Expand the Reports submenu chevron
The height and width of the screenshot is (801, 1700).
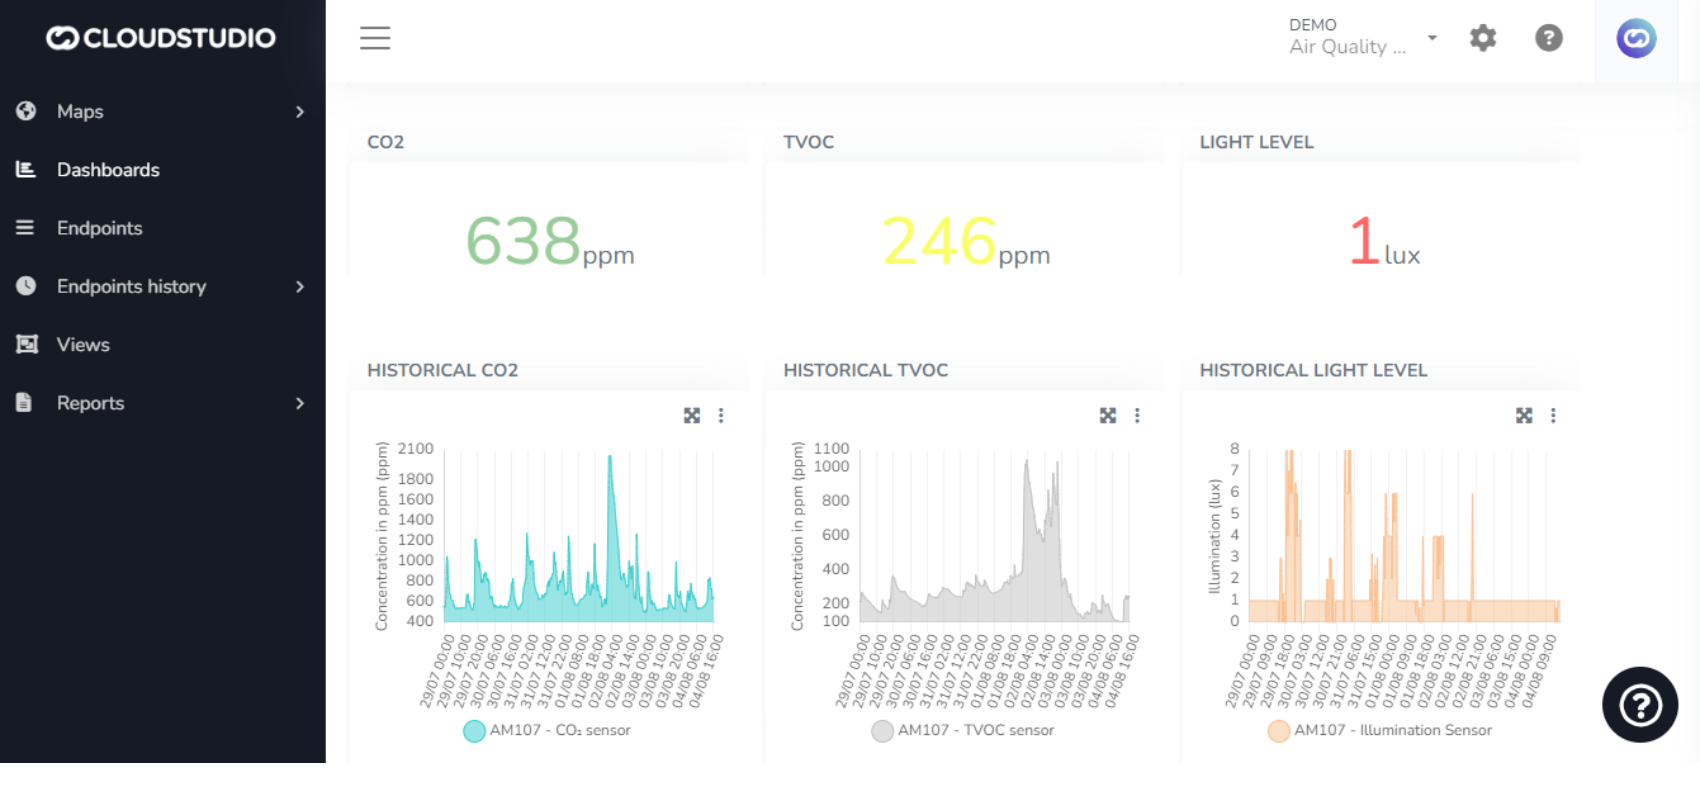coord(299,403)
